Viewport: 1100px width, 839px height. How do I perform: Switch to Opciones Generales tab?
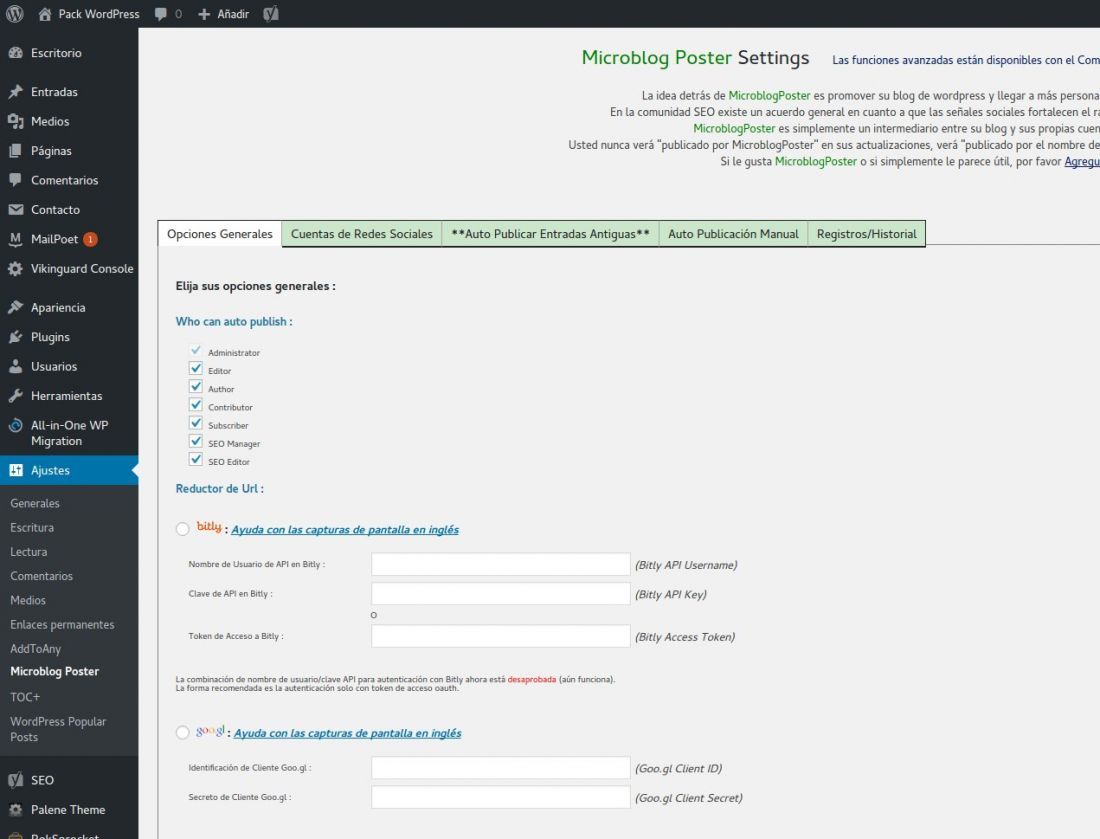coord(220,234)
